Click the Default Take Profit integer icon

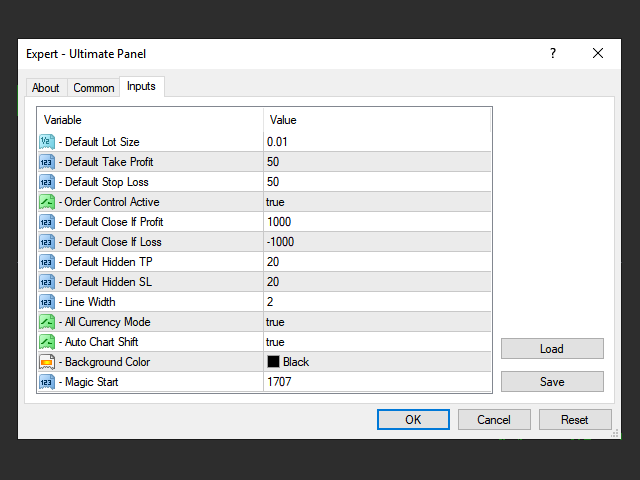[46, 162]
